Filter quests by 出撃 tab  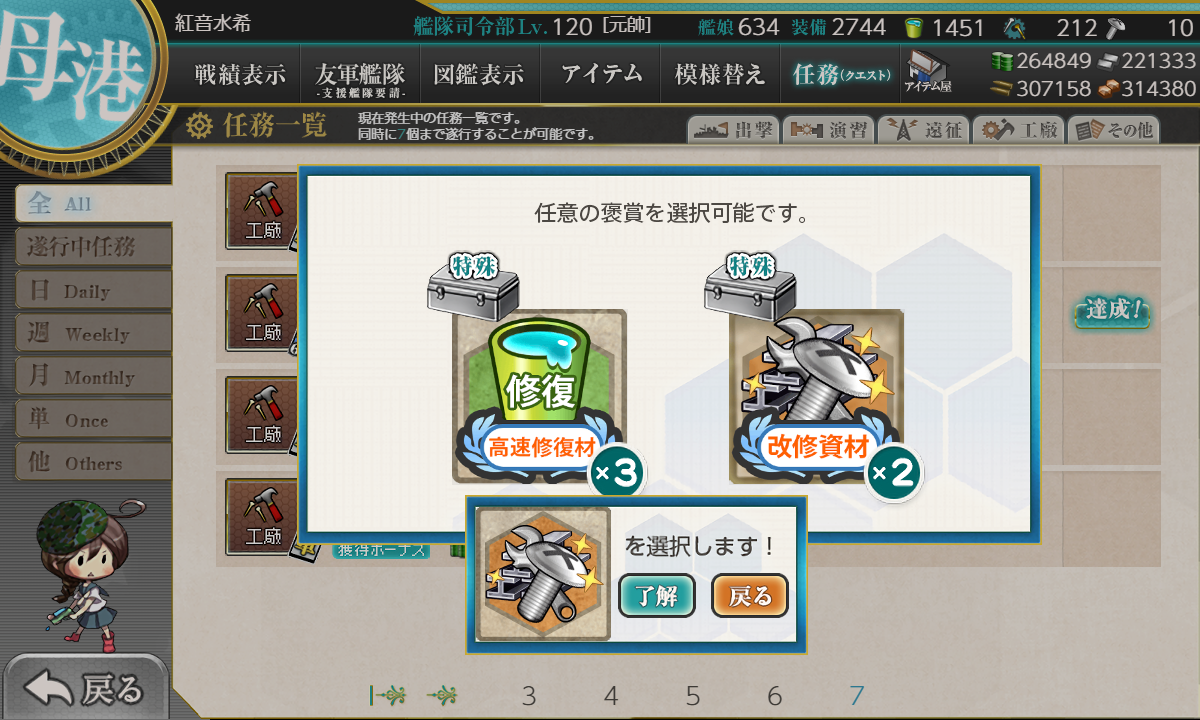731,130
